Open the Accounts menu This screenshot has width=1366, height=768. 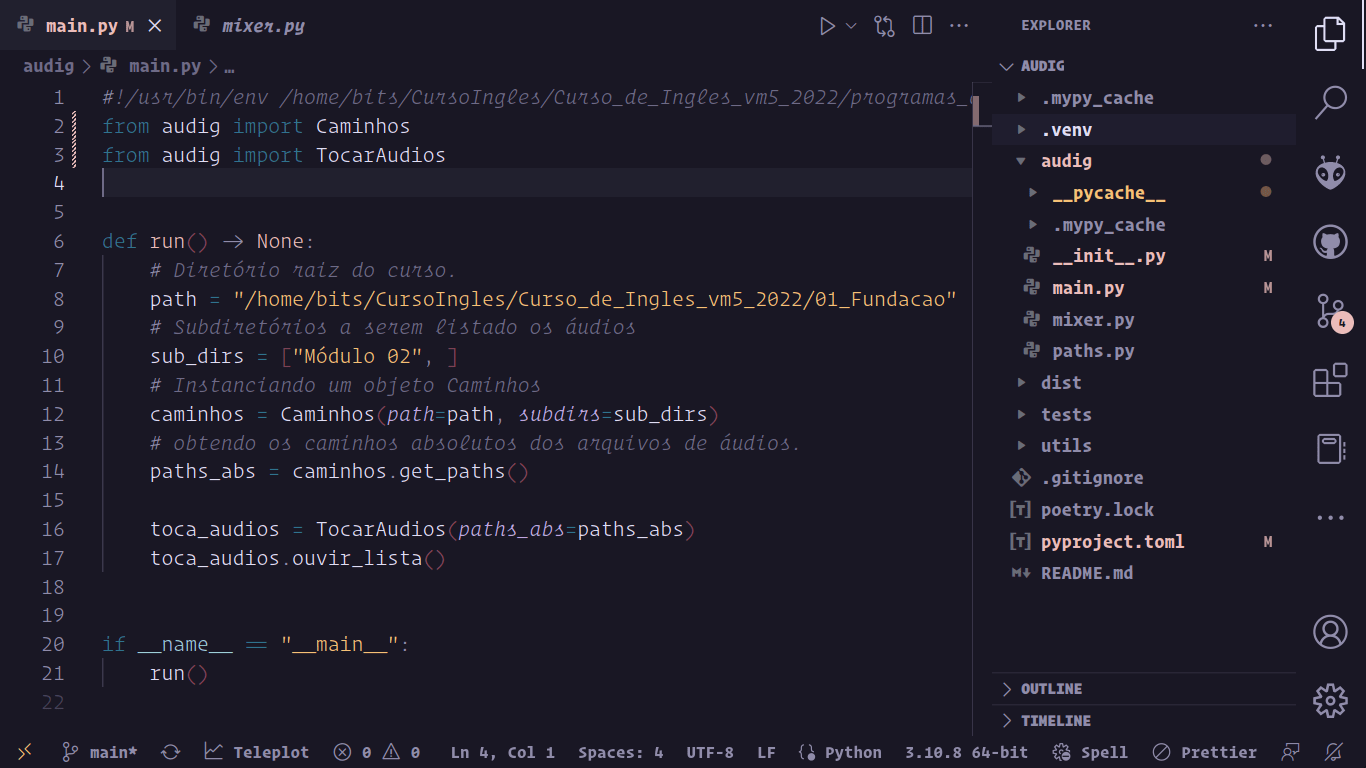1330,632
